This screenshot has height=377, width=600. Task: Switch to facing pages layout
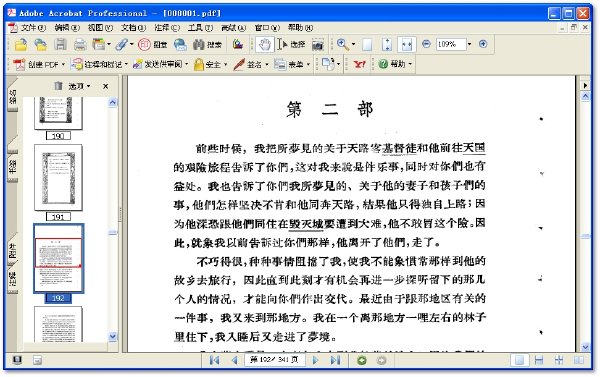coord(579,360)
